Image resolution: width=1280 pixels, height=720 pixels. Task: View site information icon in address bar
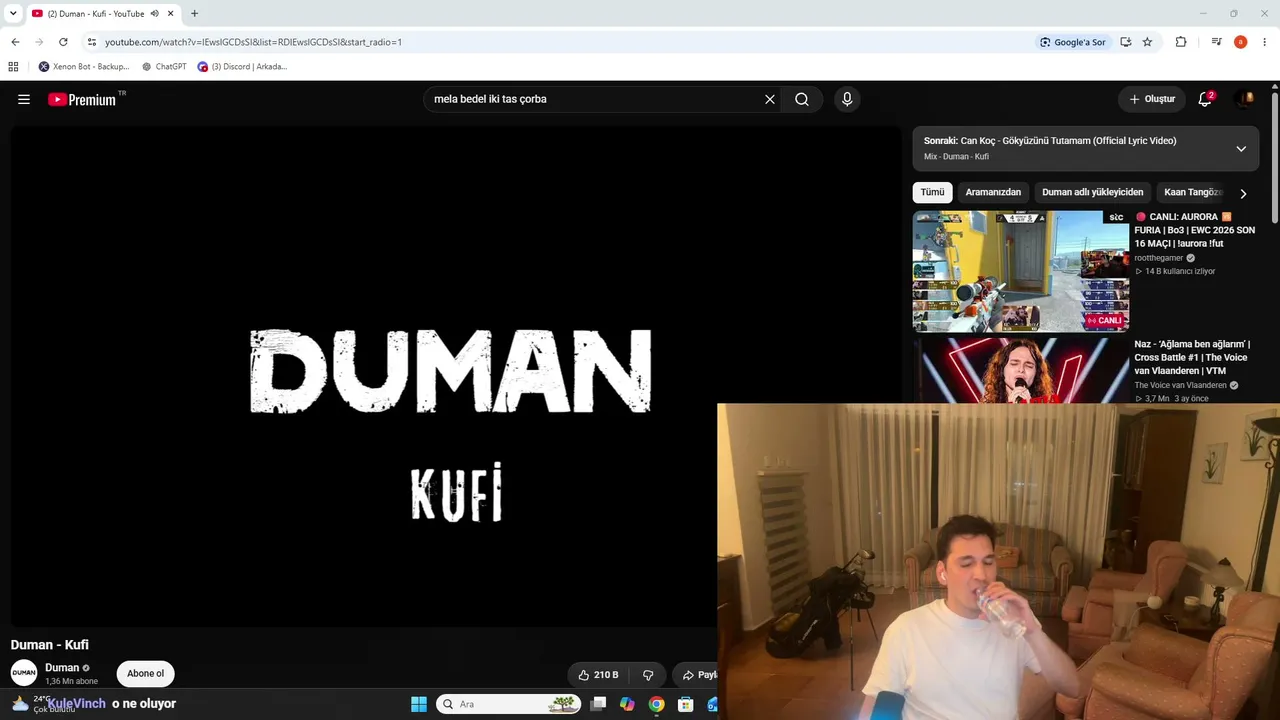click(x=92, y=42)
